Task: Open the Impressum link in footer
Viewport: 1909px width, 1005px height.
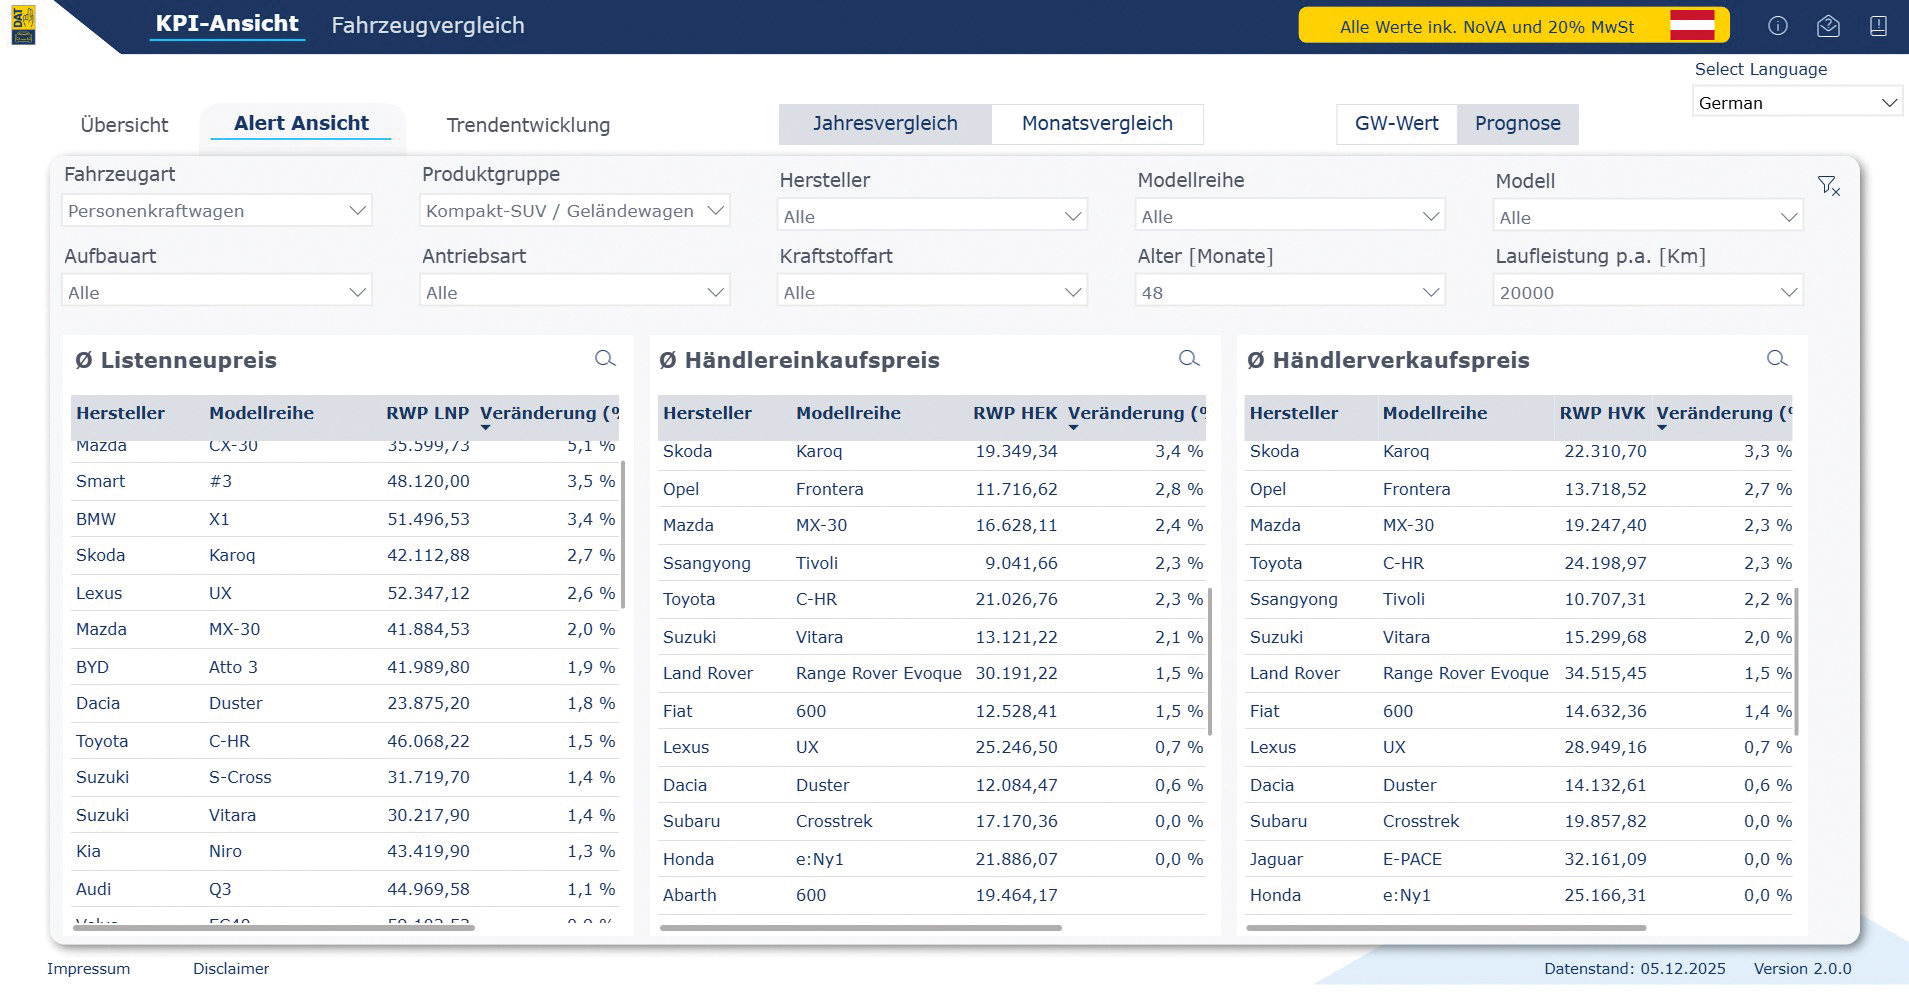Action: coord(88,969)
